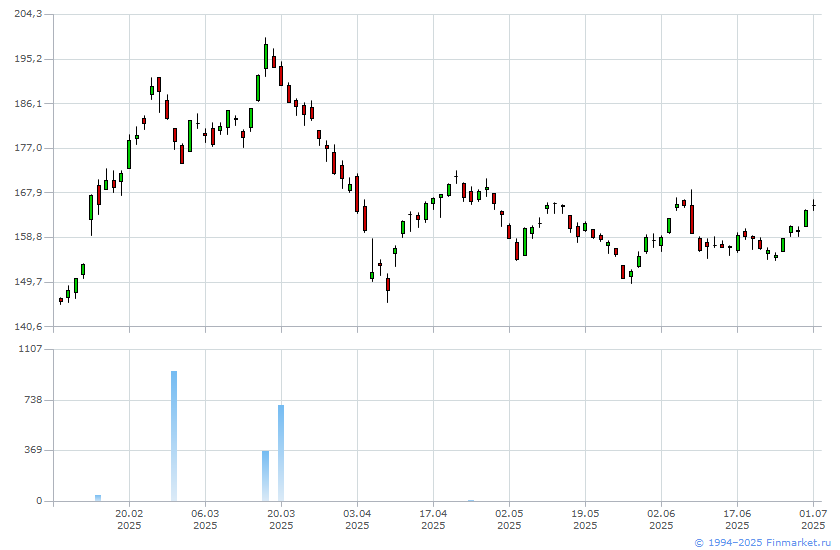Click the 20.03 2025 date label
840x550 pixels.
tap(281, 519)
